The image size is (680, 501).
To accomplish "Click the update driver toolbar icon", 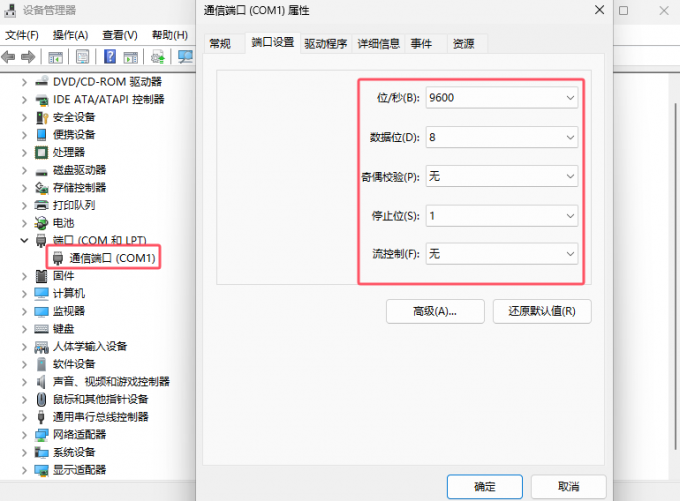I will [x=158, y=57].
